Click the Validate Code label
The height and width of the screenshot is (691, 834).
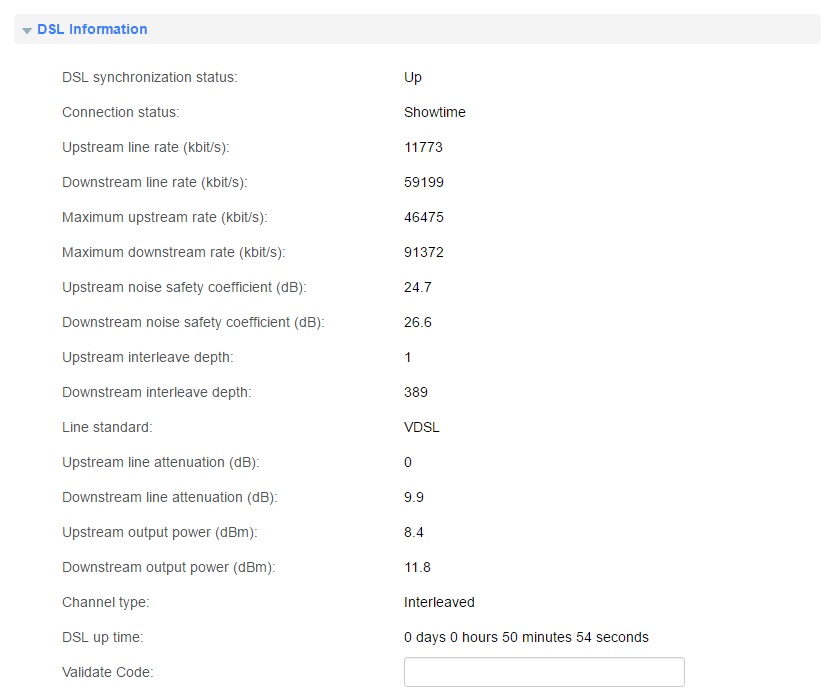click(107, 672)
